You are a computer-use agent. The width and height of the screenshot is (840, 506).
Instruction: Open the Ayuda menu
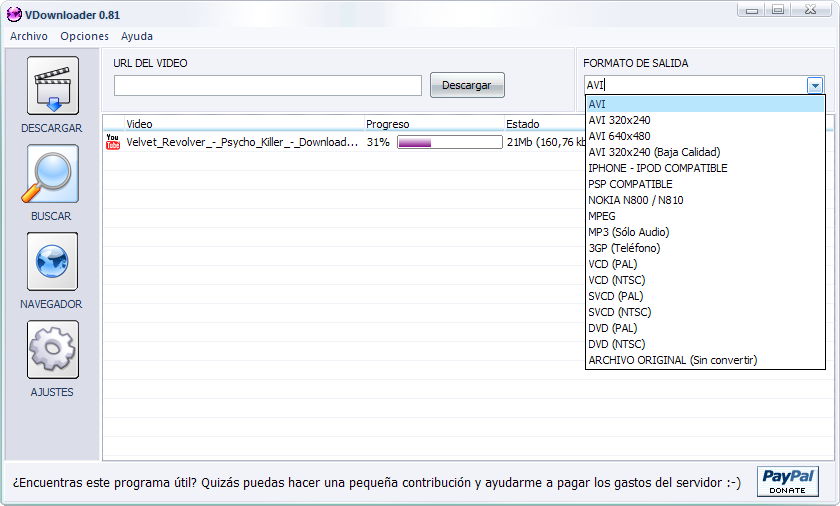point(137,36)
